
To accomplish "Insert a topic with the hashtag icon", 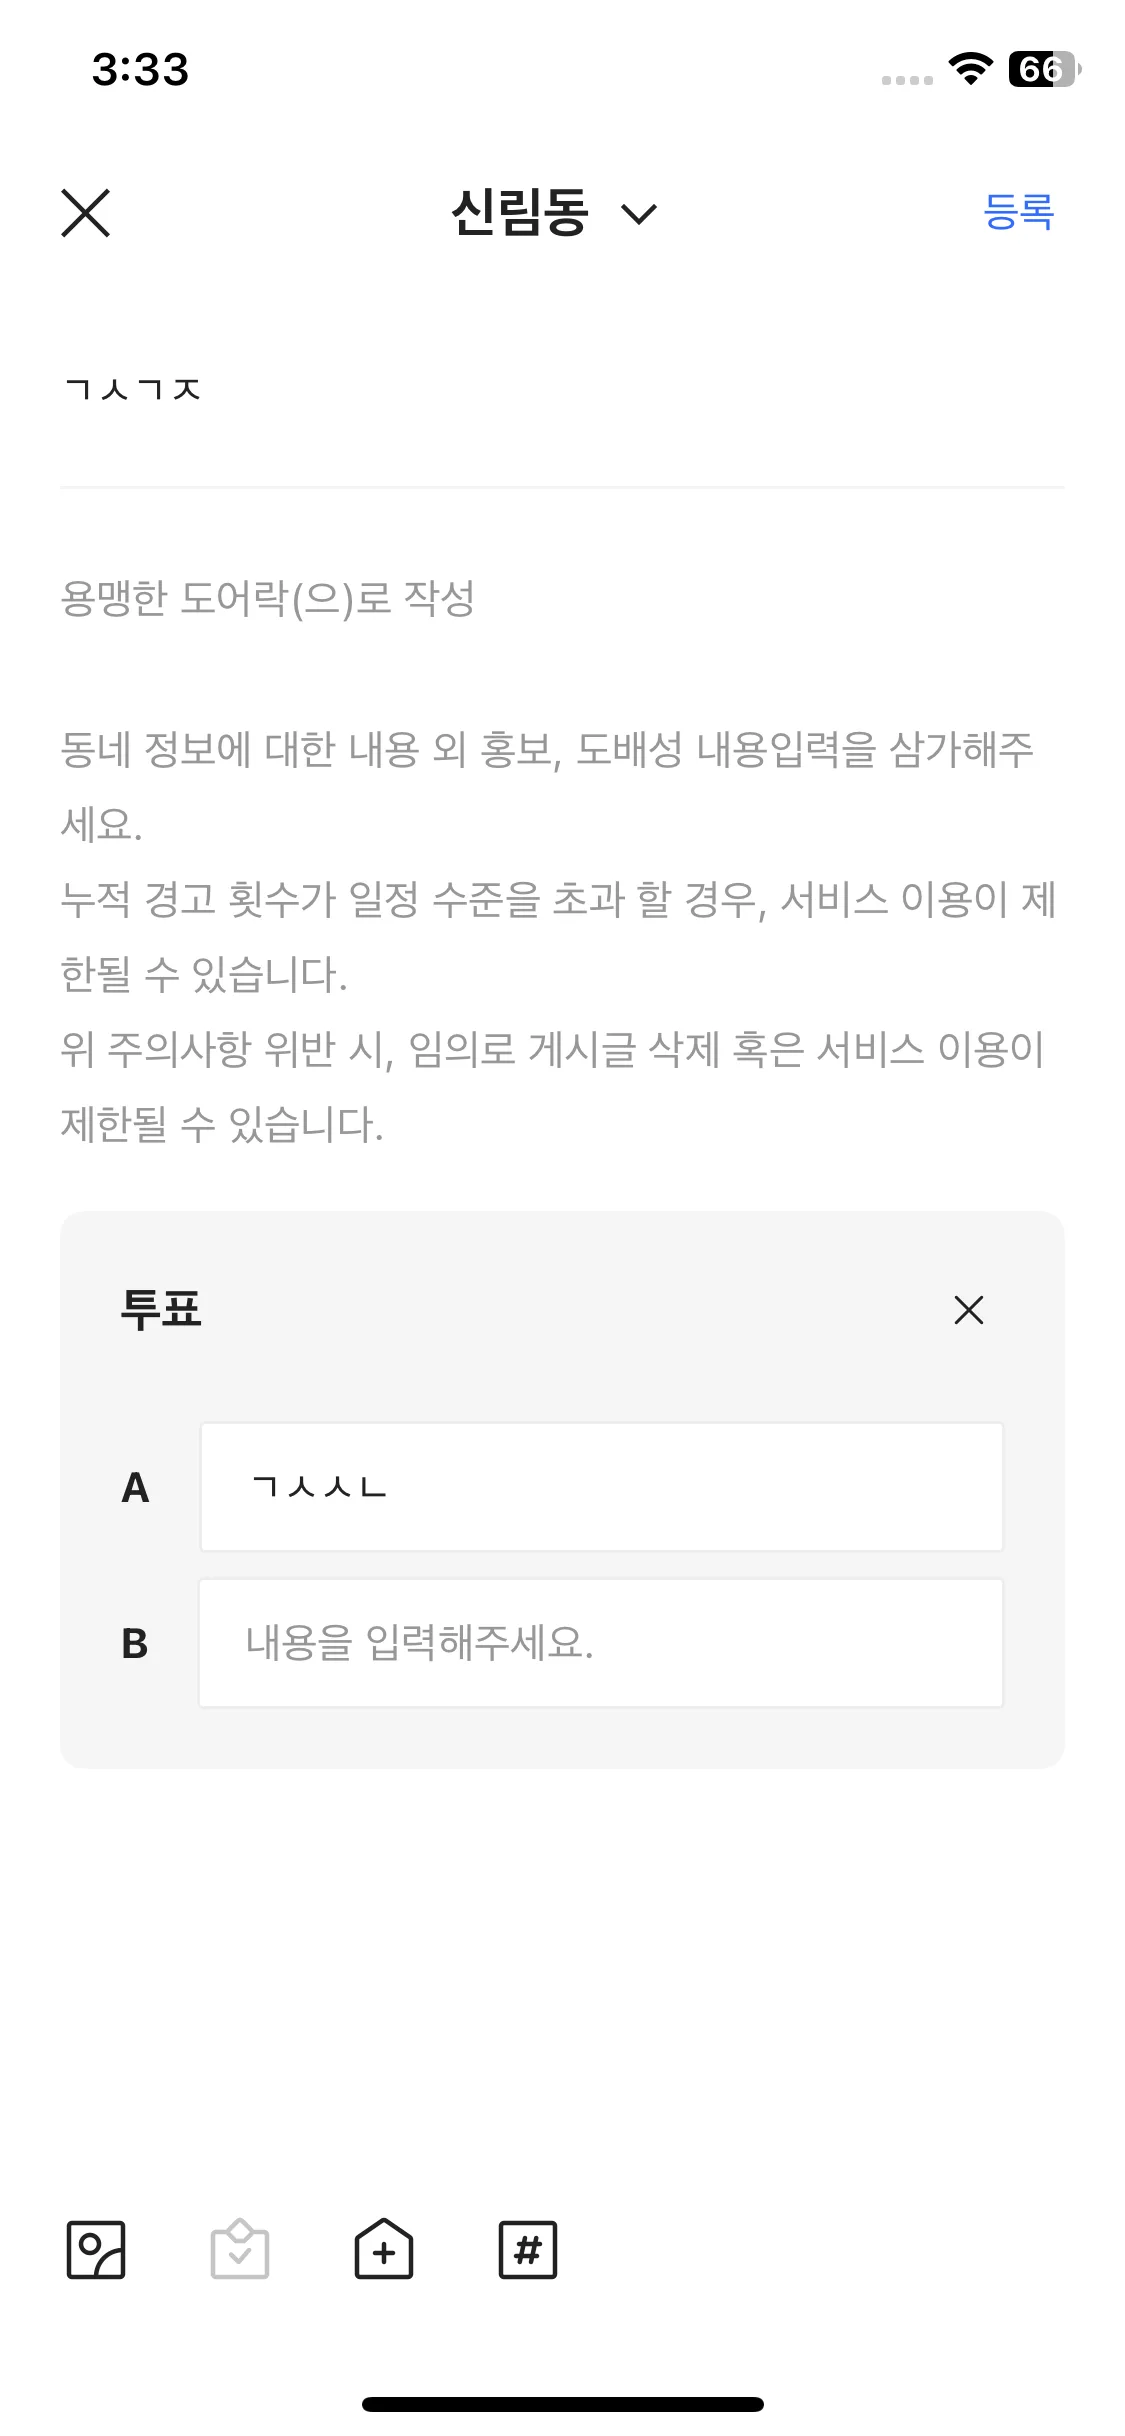I will click(x=528, y=2251).
